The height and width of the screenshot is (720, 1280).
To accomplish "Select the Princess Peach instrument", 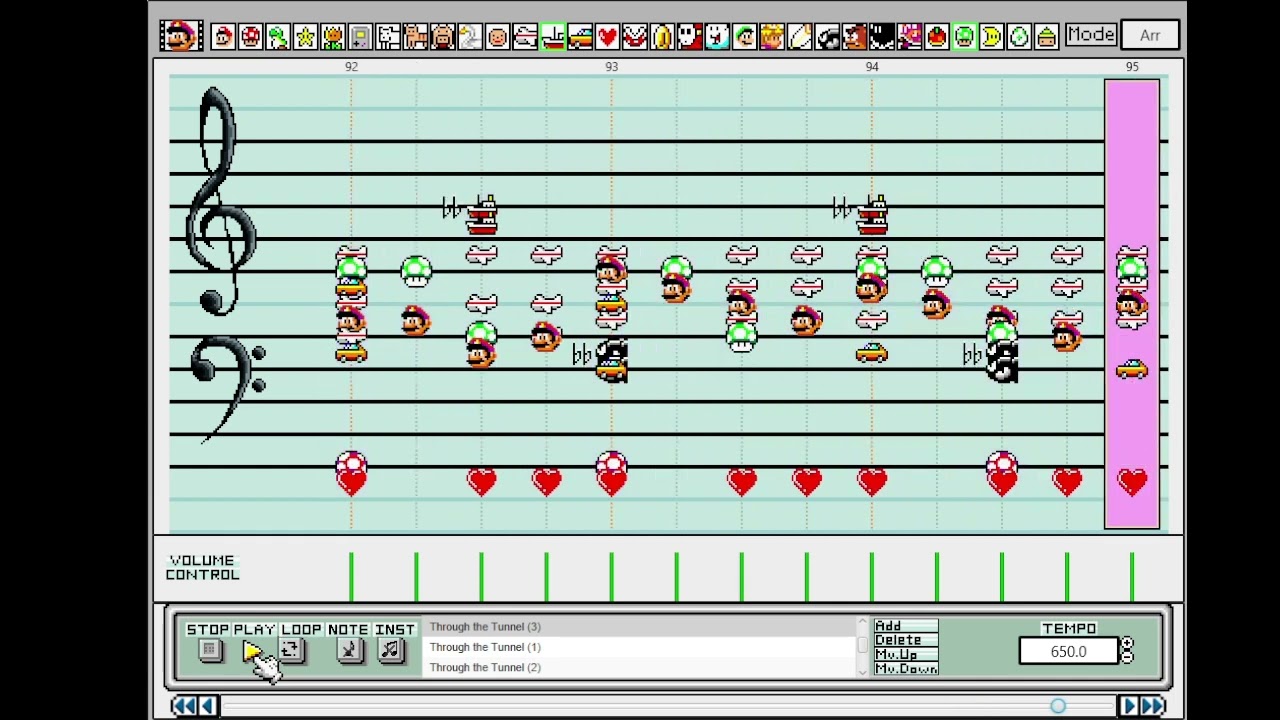I will click(771, 37).
